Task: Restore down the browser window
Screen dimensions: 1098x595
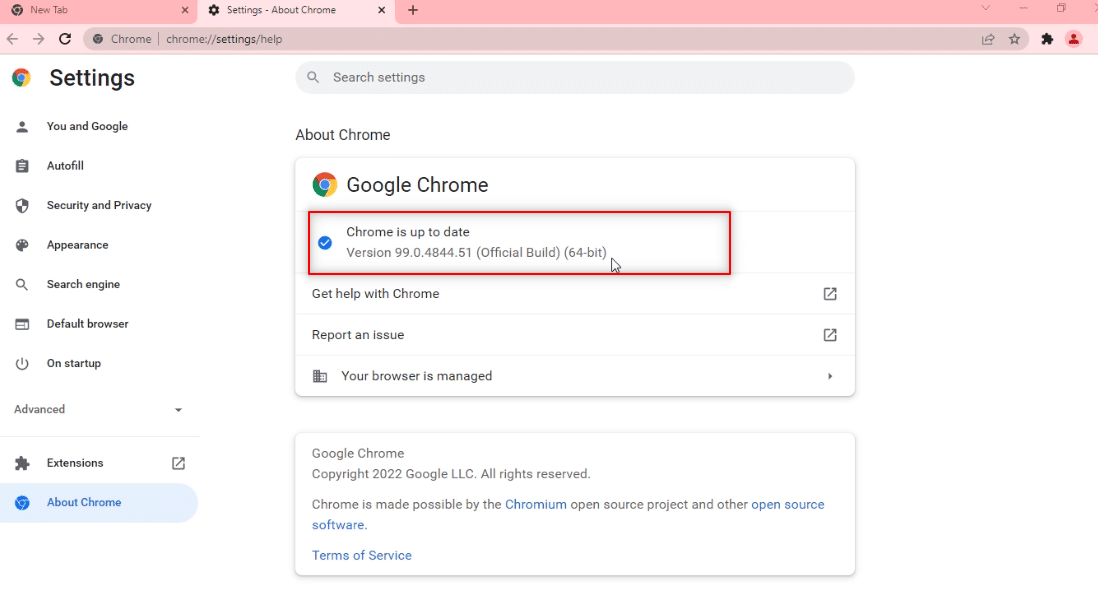Action: [1061, 8]
